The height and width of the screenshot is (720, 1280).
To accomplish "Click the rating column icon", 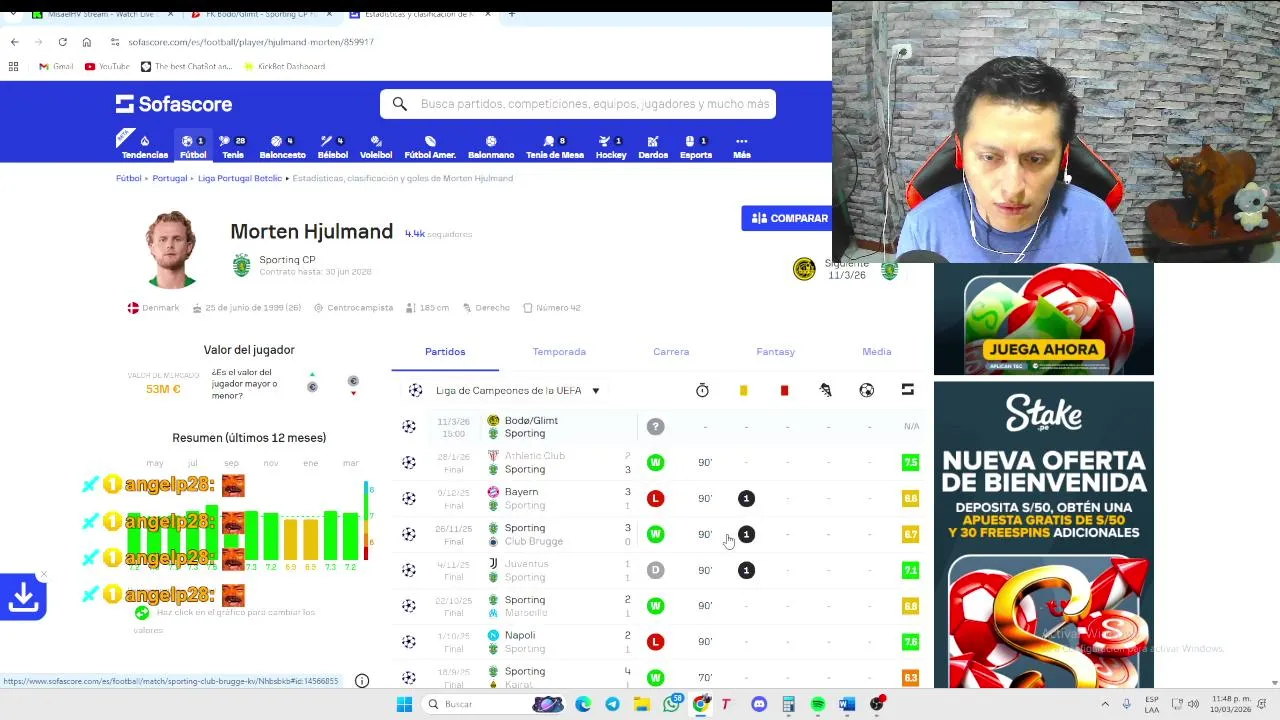I will (908, 390).
